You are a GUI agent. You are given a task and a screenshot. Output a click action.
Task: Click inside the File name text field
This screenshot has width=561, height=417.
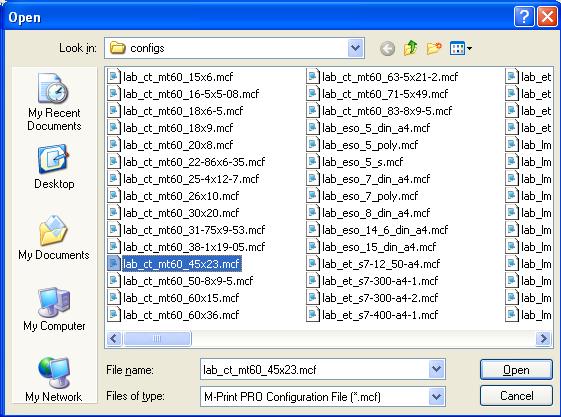(x=315, y=369)
